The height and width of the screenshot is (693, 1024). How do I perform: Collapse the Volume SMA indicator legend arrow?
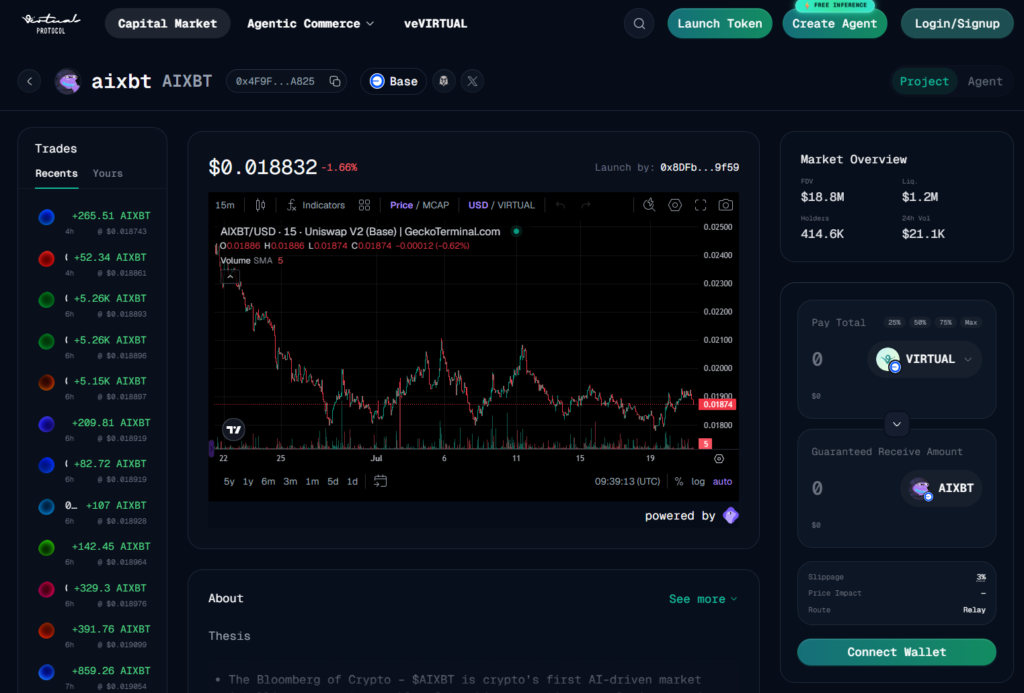point(230,277)
